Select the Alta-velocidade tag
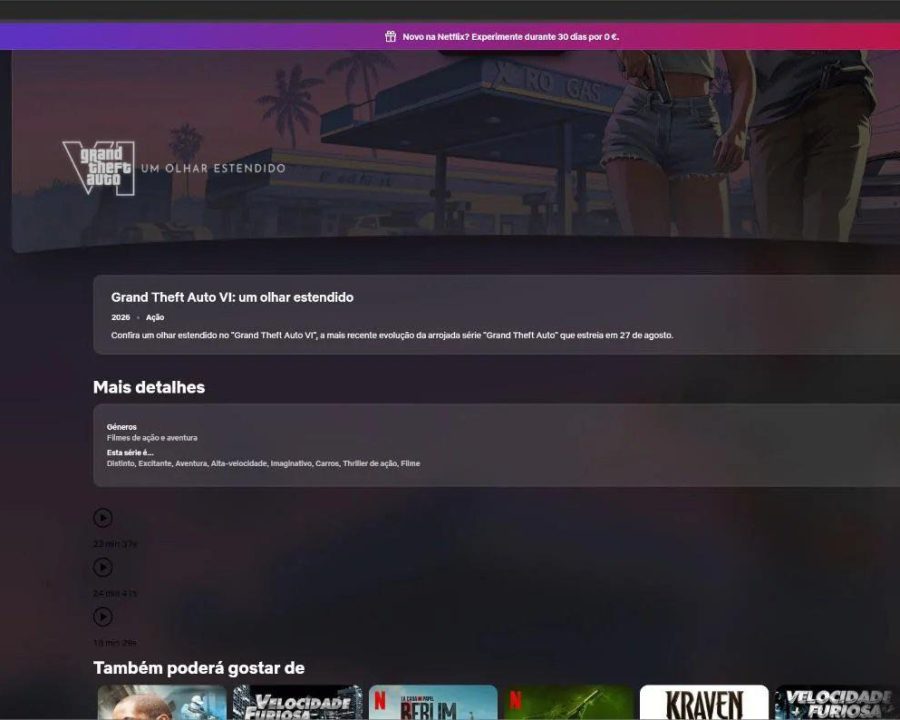 click(239, 463)
